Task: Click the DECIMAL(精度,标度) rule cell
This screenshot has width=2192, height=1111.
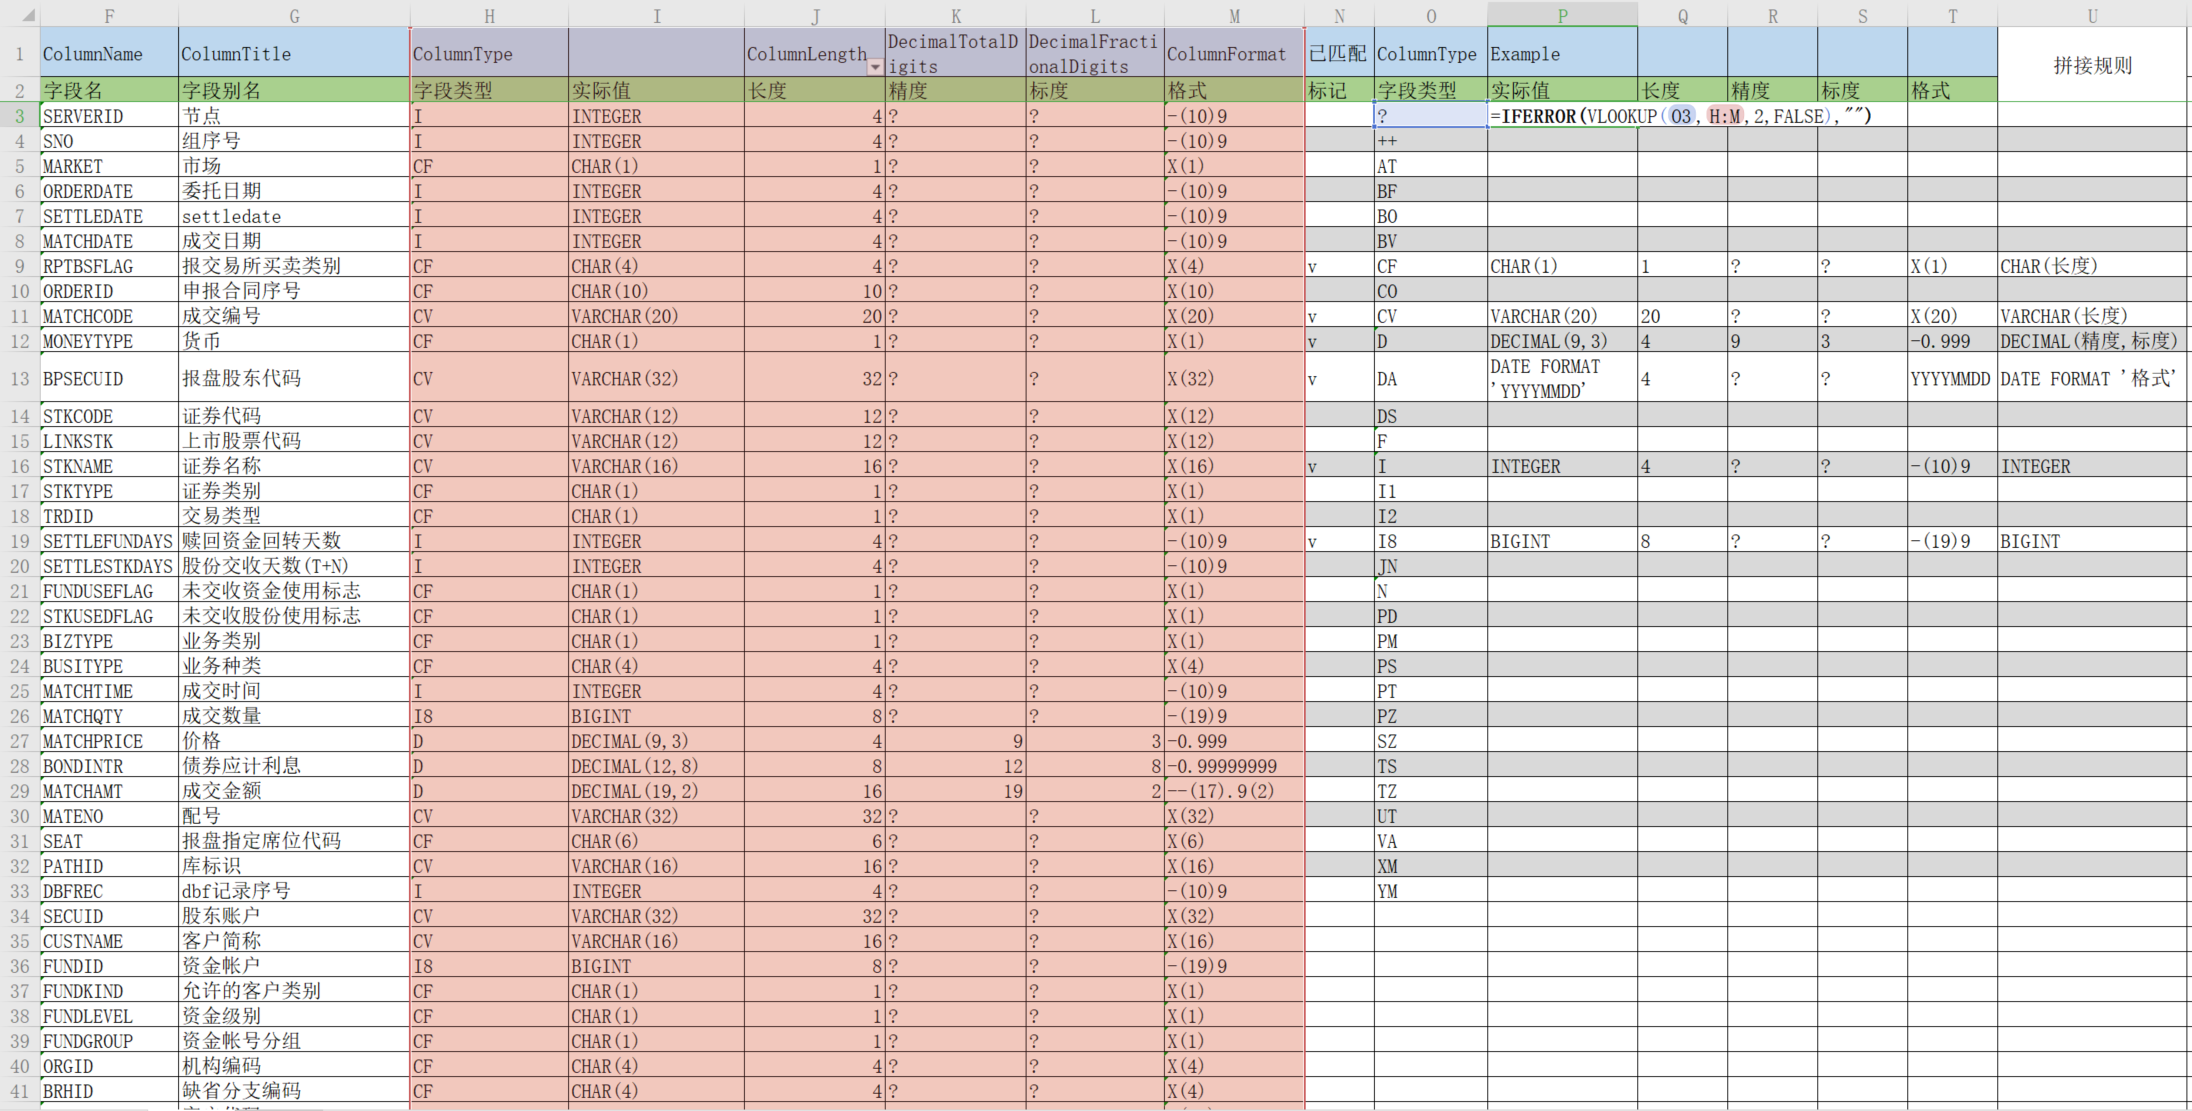Action: coord(2092,341)
